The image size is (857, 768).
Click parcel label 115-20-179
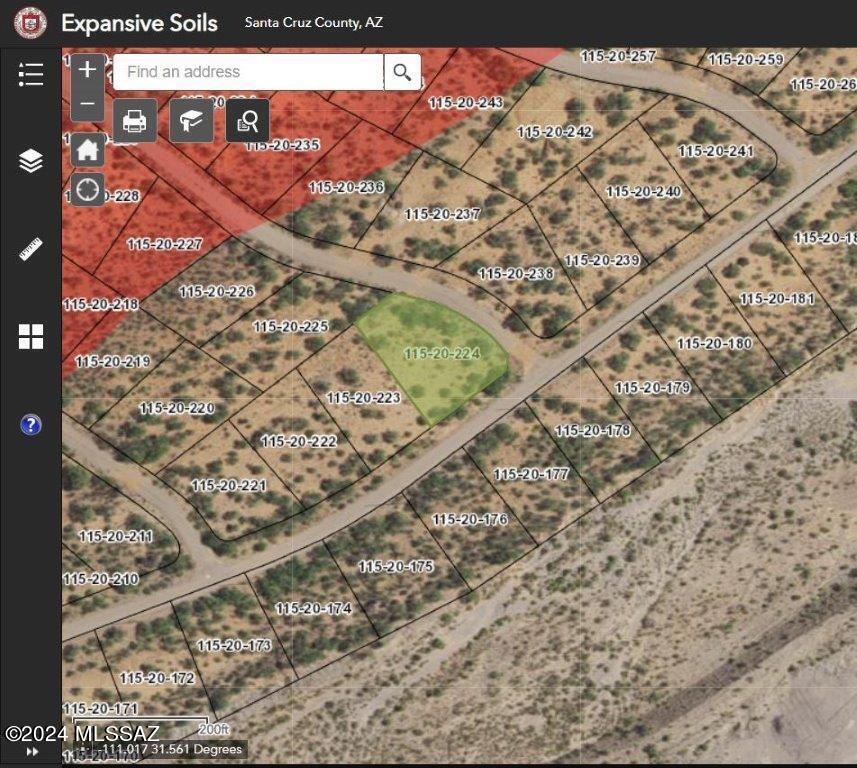point(653,388)
